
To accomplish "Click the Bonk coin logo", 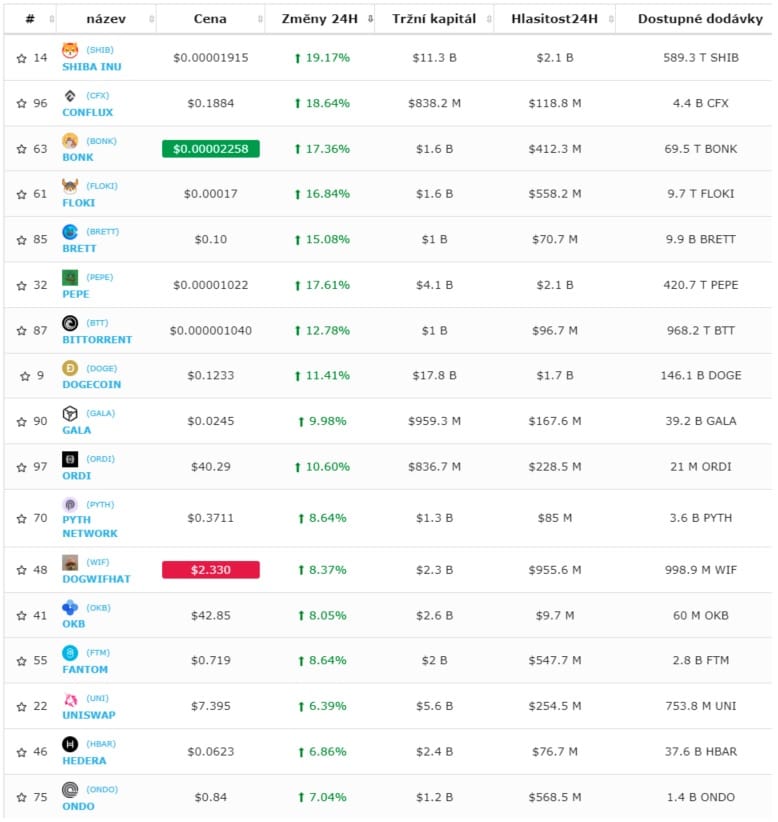I will tap(70, 140).
